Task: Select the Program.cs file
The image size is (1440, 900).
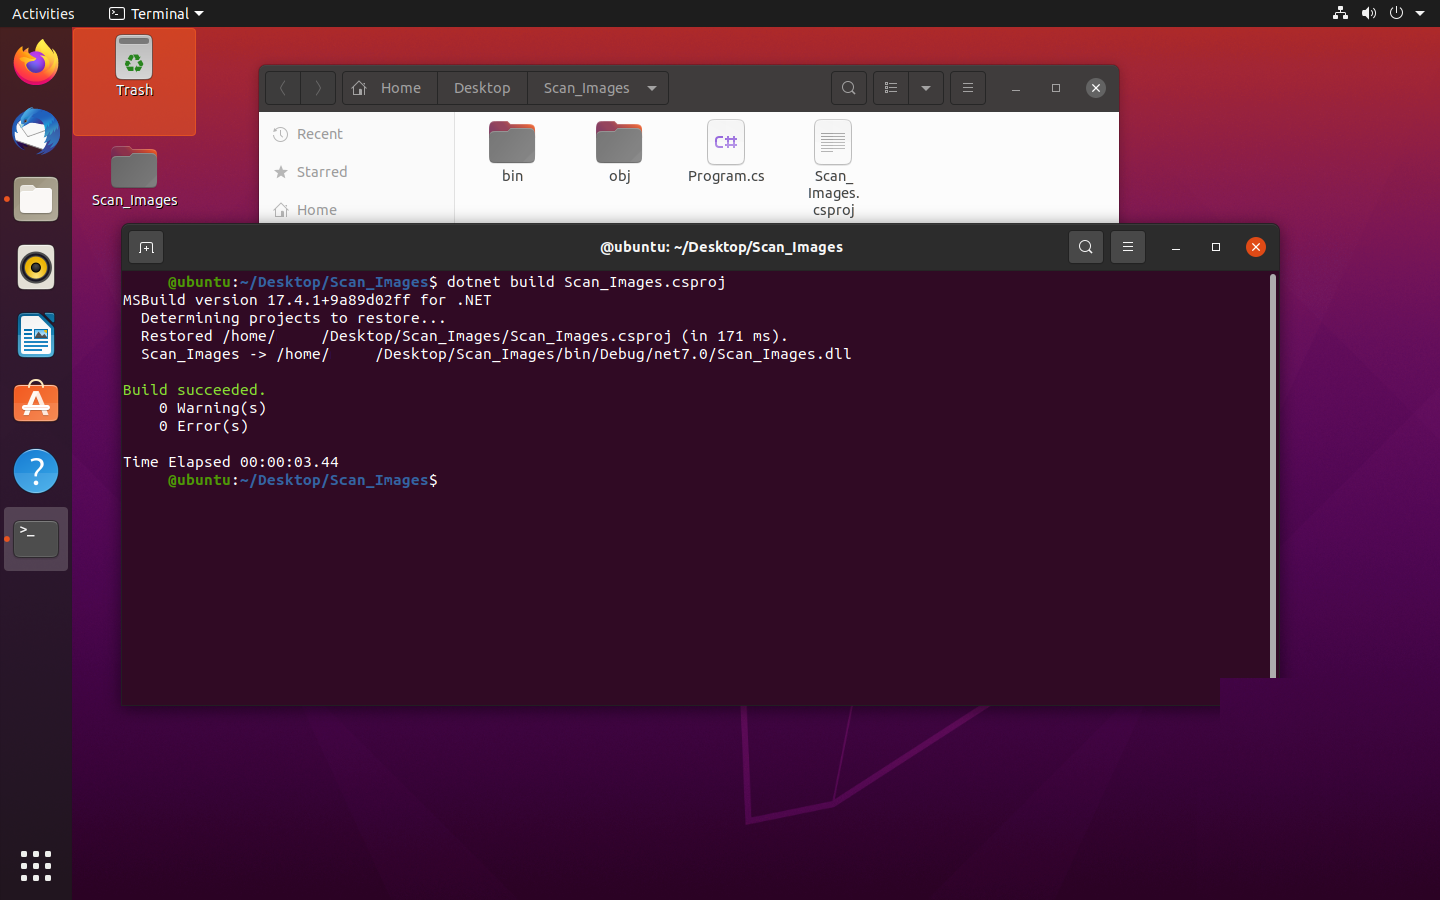Action: [726, 152]
